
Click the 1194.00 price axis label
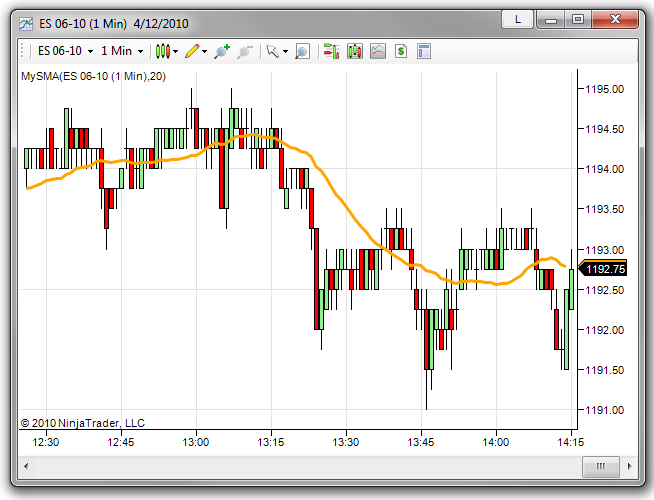pyautogui.click(x=605, y=169)
